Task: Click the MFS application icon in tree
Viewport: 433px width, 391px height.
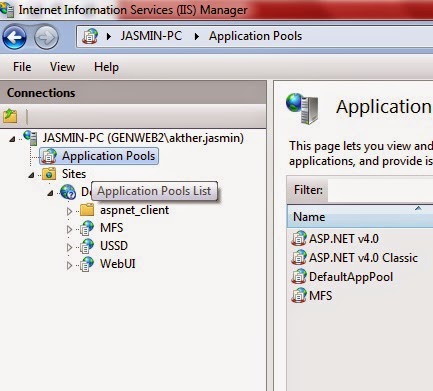Action: pos(87,228)
